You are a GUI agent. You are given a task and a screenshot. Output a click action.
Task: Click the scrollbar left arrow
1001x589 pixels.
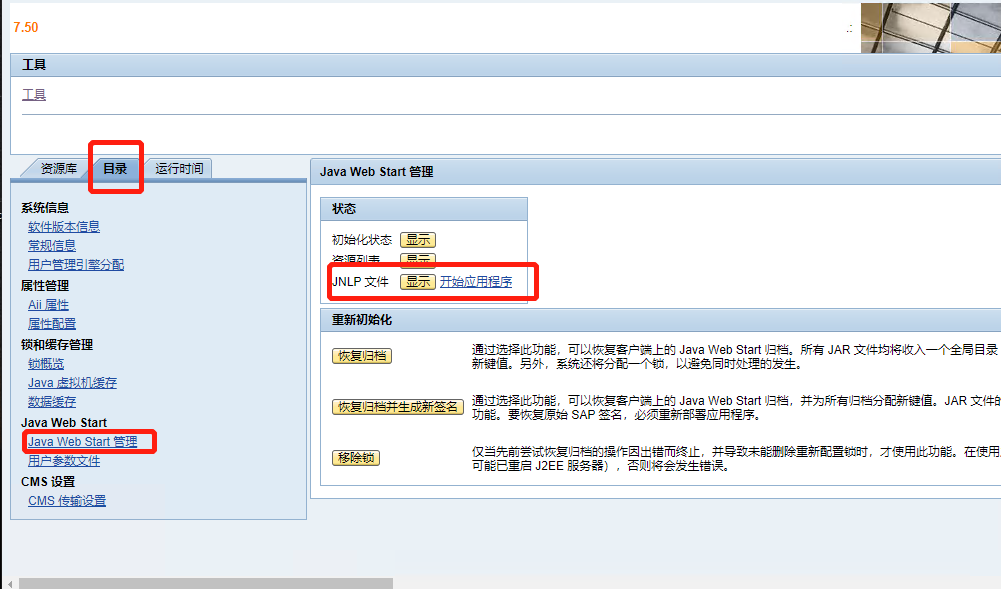coord(10,583)
